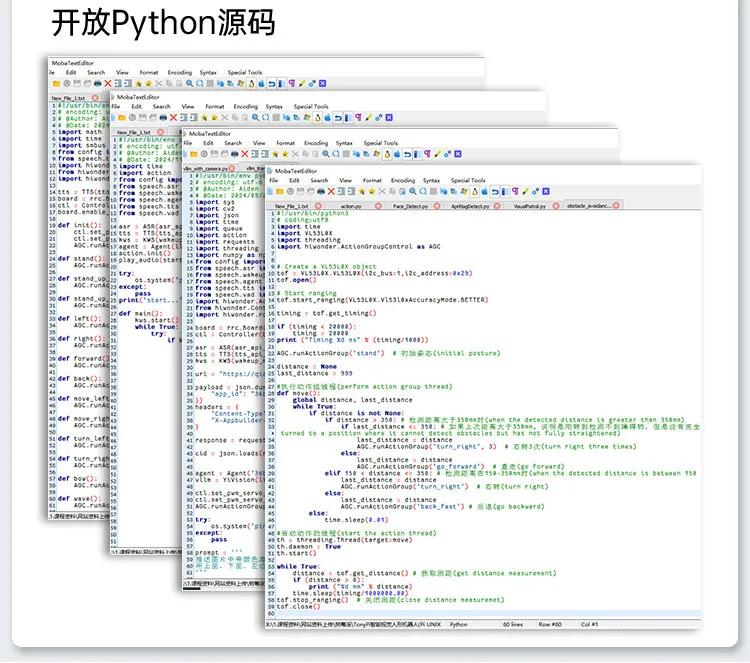This screenshot has width=750, height=663.
Task: Close the AprilTagDetect.py tab
Action: click(497, 206)
